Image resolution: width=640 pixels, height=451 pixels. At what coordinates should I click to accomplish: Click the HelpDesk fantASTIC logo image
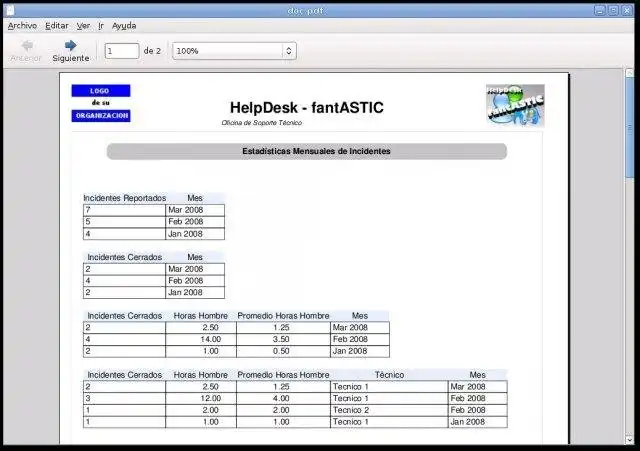point(515,105)
